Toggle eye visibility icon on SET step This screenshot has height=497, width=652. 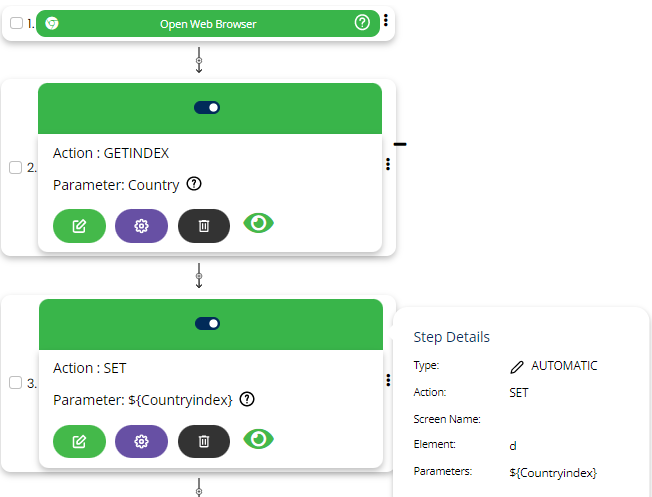259,439
